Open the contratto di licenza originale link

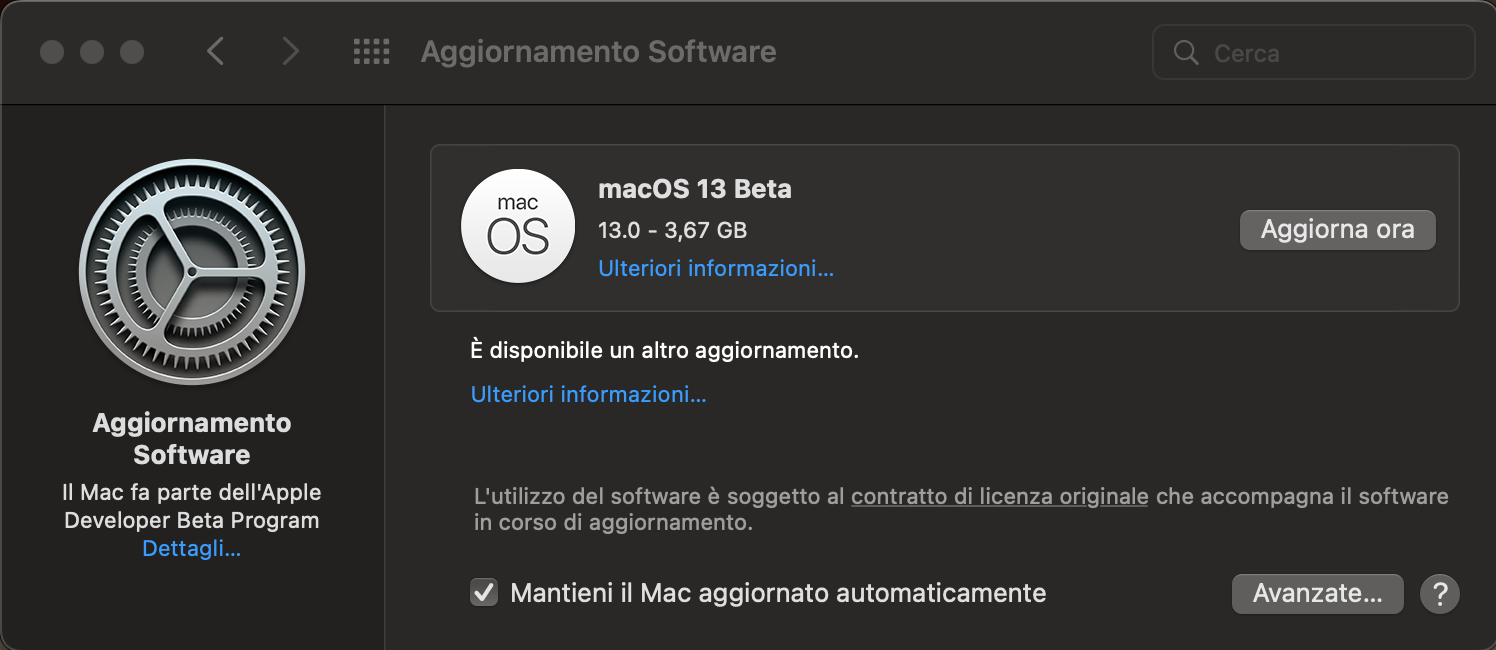[999, 496]
